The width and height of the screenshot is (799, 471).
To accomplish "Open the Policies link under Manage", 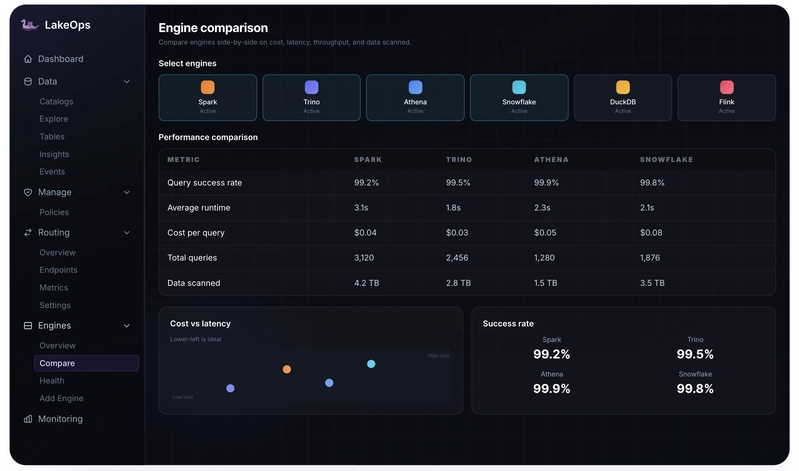I will (x=54, y=212).
